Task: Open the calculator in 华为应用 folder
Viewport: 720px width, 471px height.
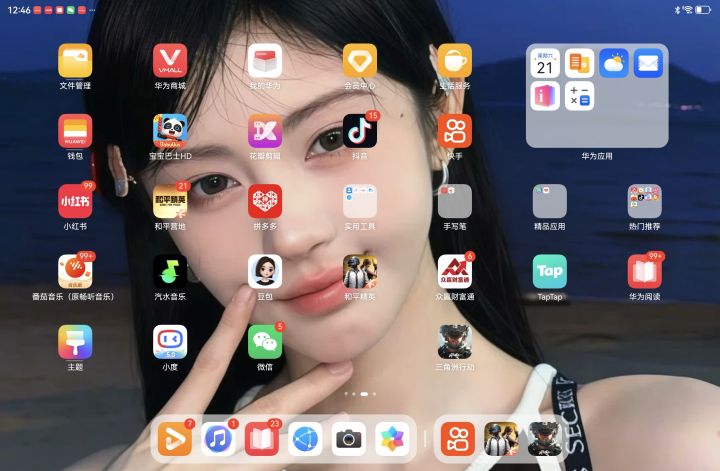Action: pos(579,96)
